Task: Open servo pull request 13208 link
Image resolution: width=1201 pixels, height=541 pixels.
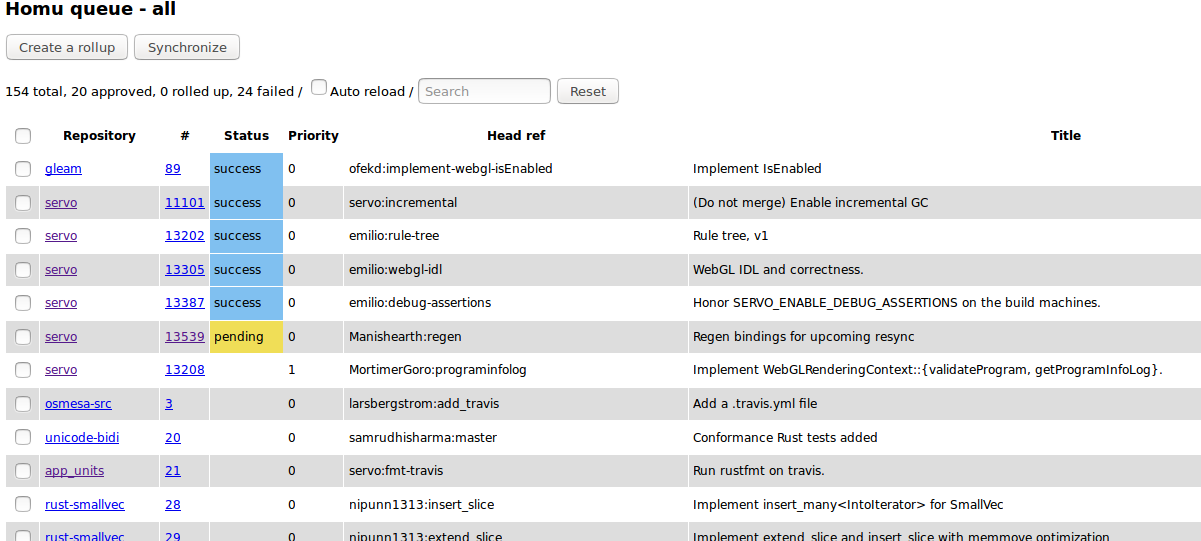Action: (185, 370)
